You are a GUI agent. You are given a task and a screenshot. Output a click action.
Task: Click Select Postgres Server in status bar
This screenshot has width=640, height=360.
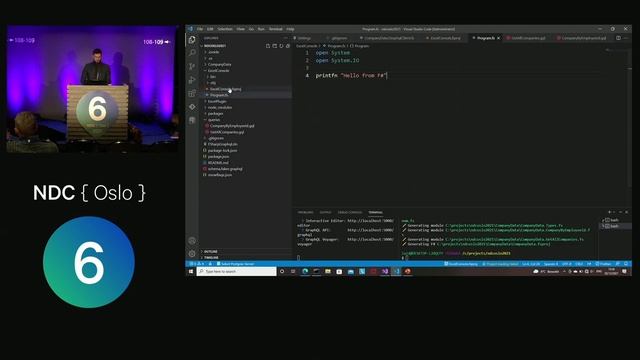point(236,264)
